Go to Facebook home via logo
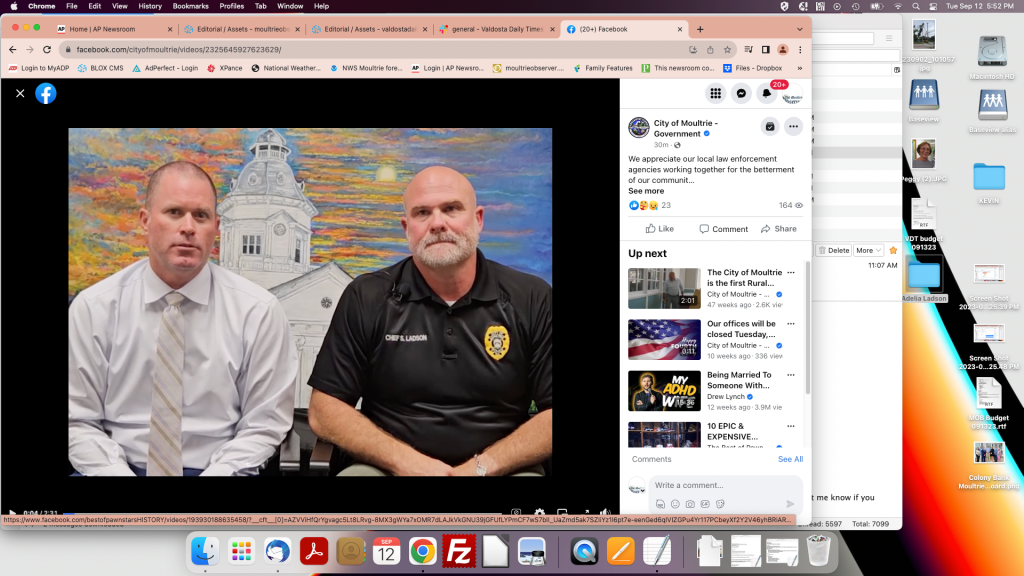Screen dimensions: 1024x576 pos(46,93)
